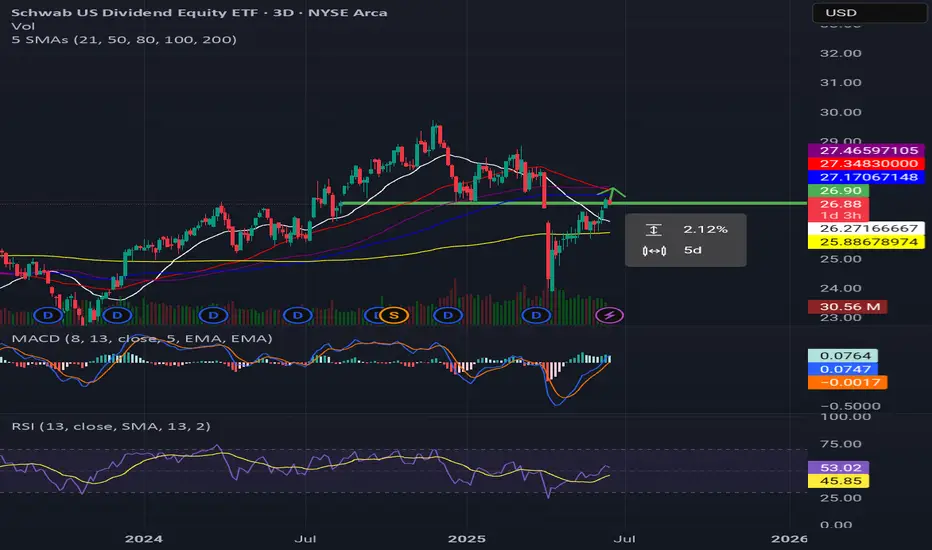
Task: Click the orange S split marker
Action: click(393, 315)
